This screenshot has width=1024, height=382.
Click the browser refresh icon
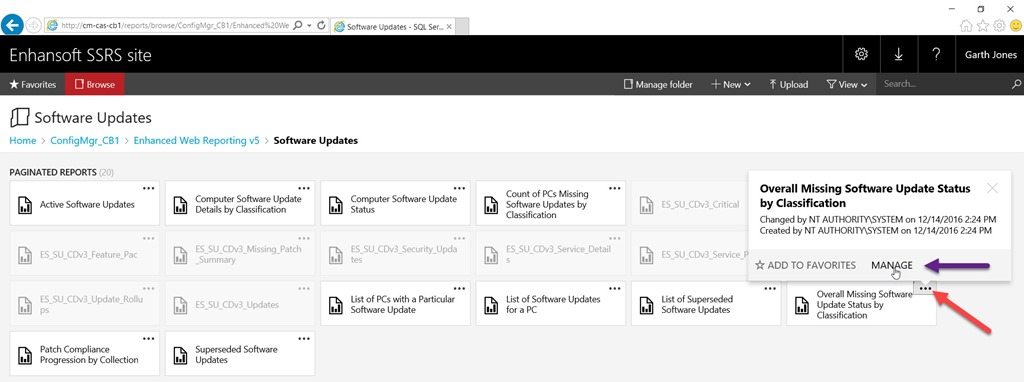tap(321, 25)
